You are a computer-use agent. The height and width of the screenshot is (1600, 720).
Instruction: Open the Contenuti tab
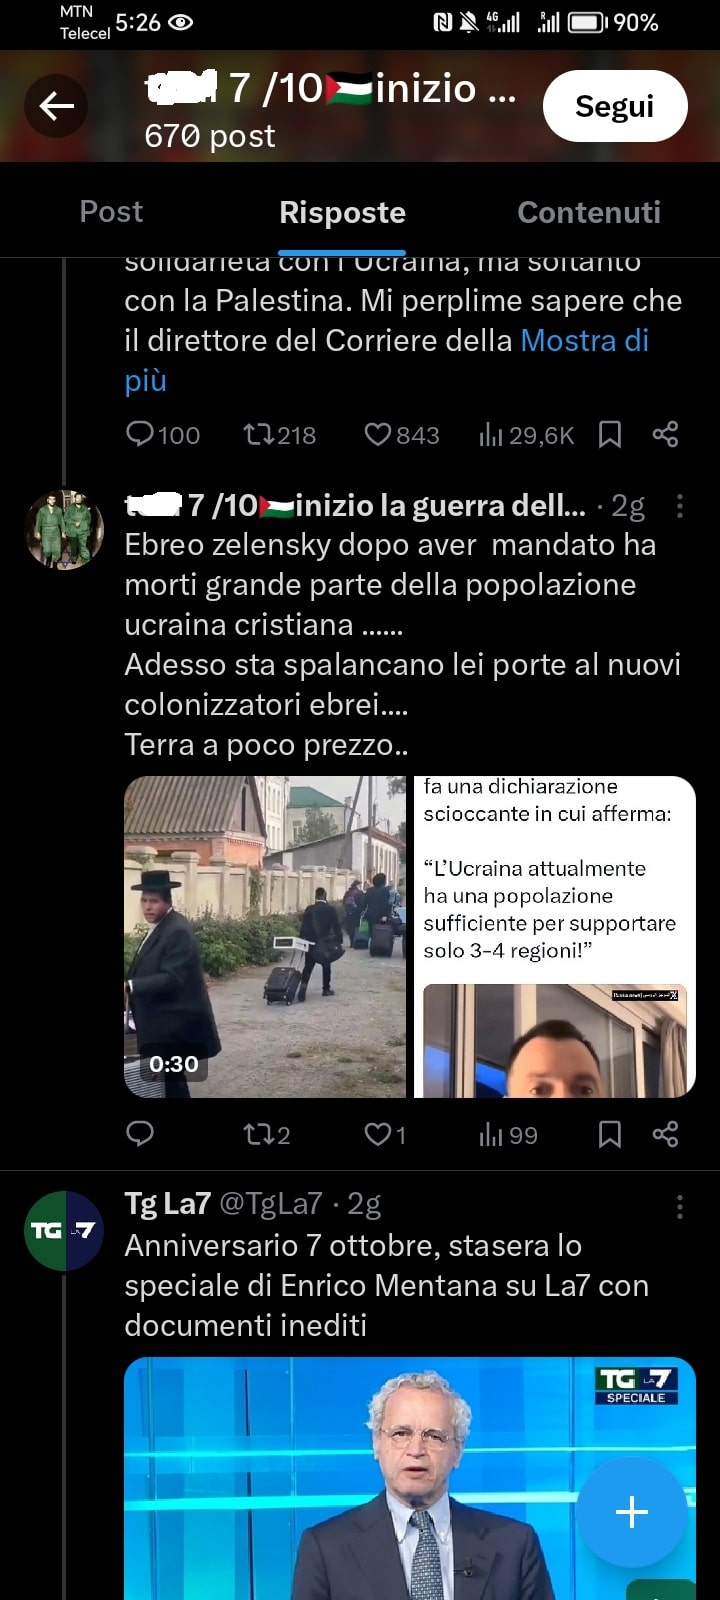coord(589,212)
